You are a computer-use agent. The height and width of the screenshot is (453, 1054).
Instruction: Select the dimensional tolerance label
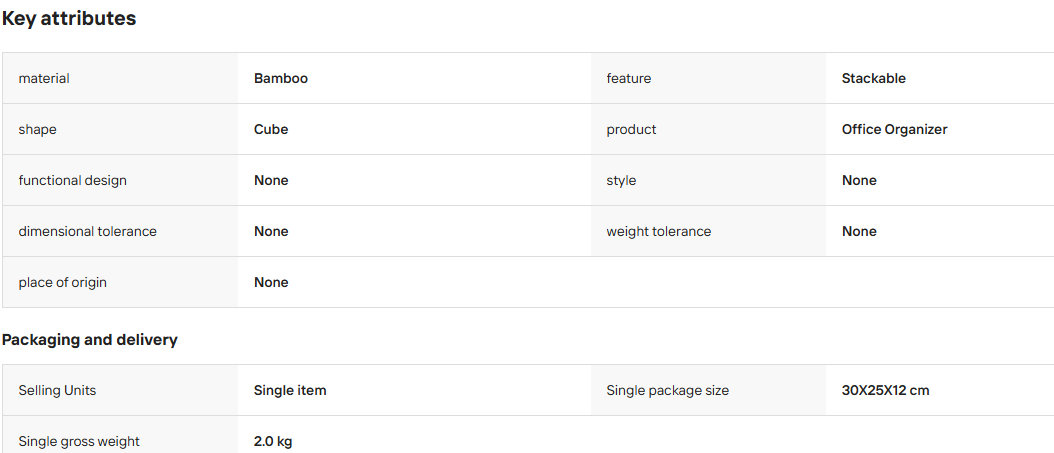tap(87, 232)
